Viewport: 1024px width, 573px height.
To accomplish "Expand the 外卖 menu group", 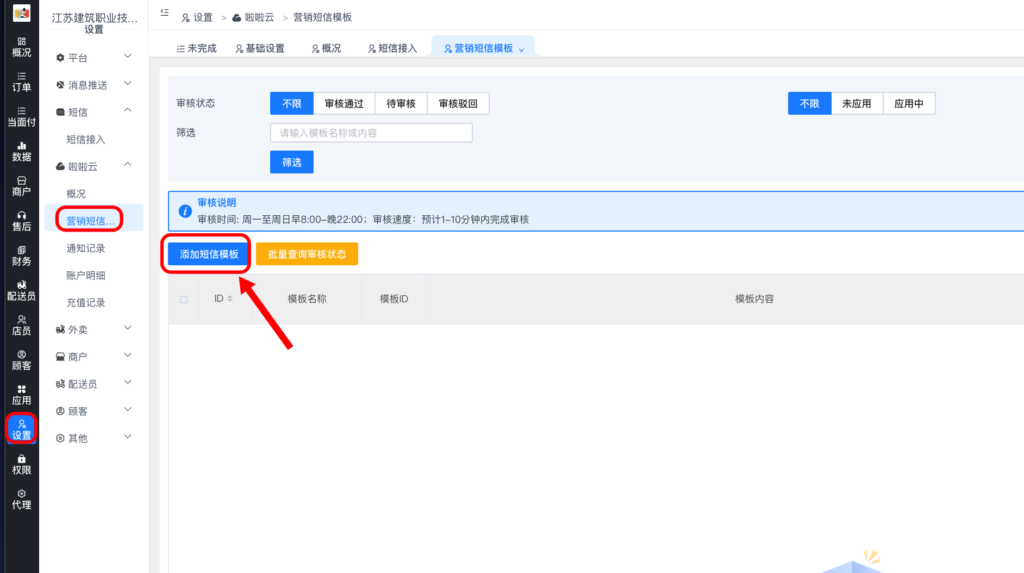I will pos(94,329).
